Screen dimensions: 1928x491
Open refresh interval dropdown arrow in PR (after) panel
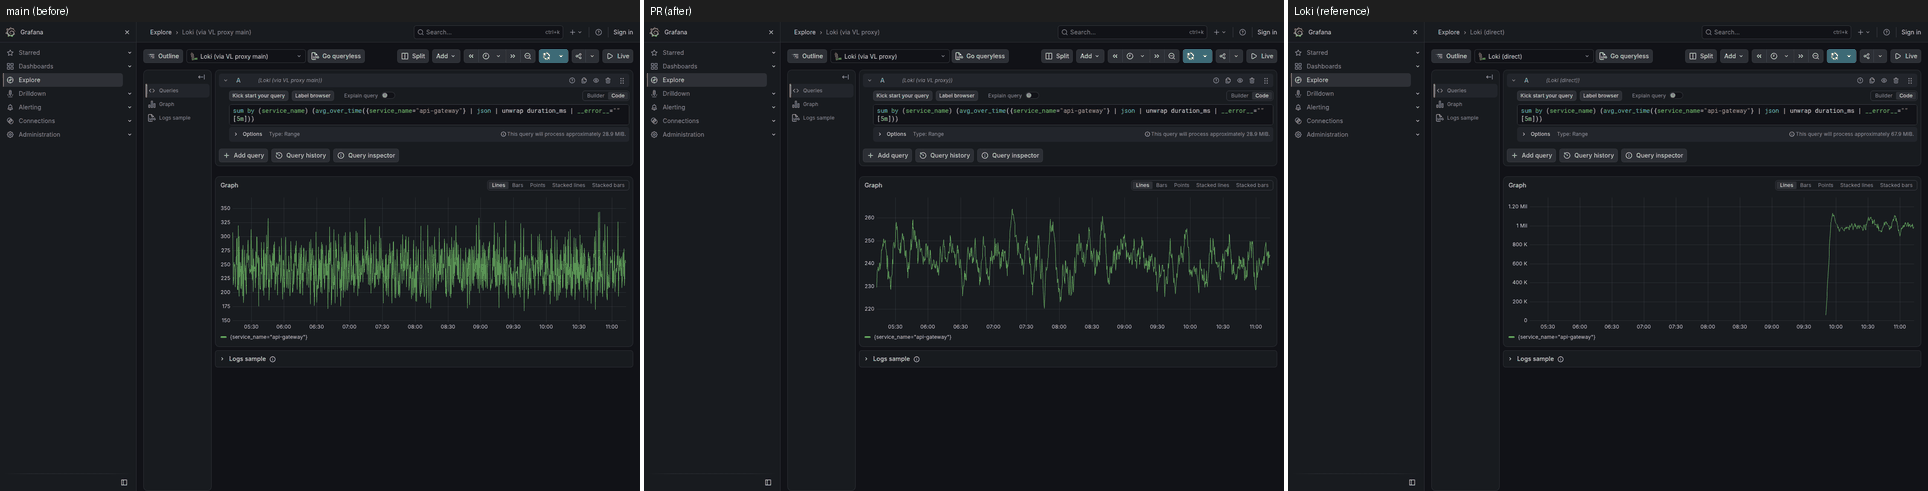(x=1205, y=56)
